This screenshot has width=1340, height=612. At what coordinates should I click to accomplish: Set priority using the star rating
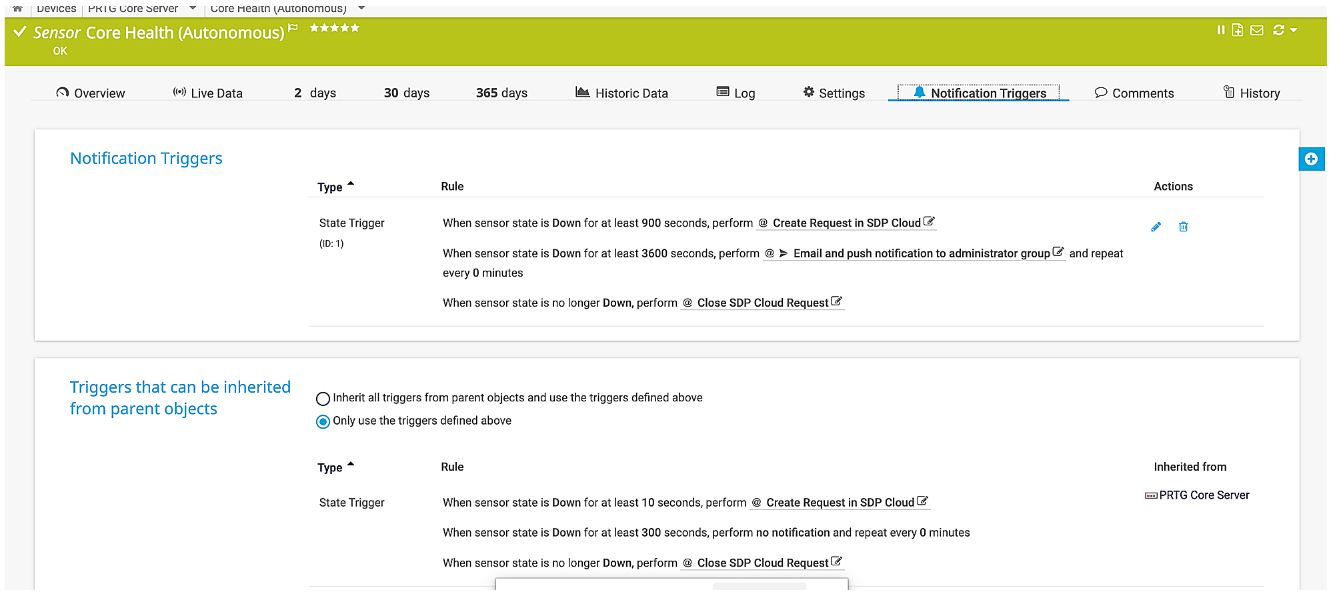click(334, 28)
